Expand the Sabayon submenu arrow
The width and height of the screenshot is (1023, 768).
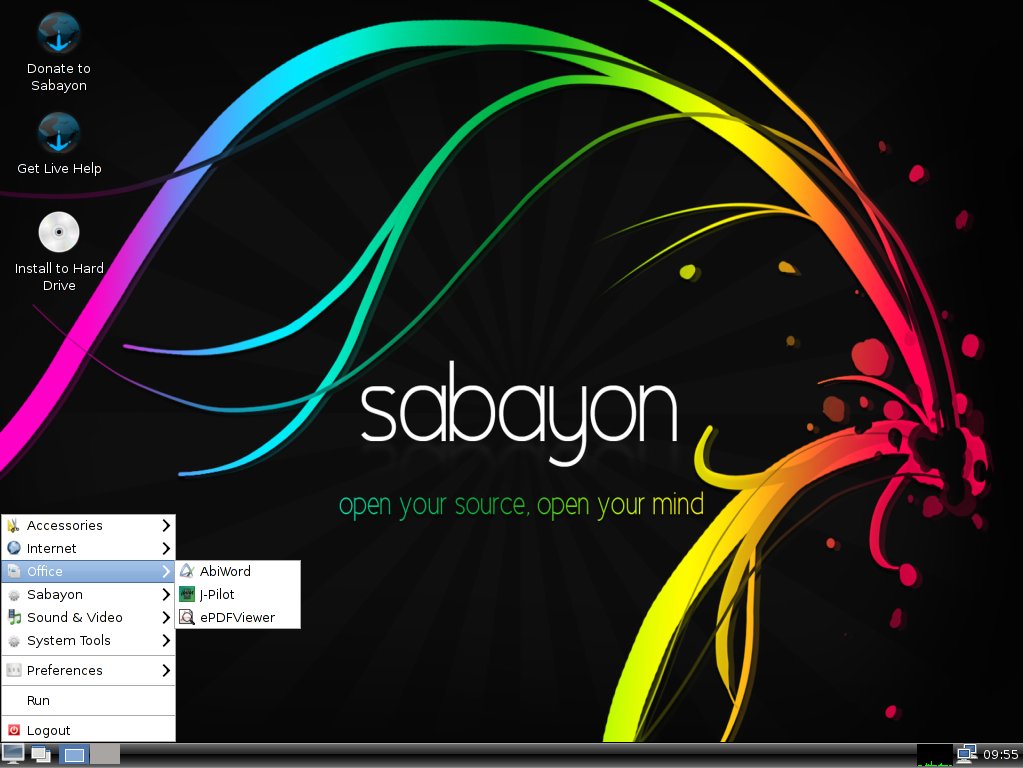click(x=166, y=594)
